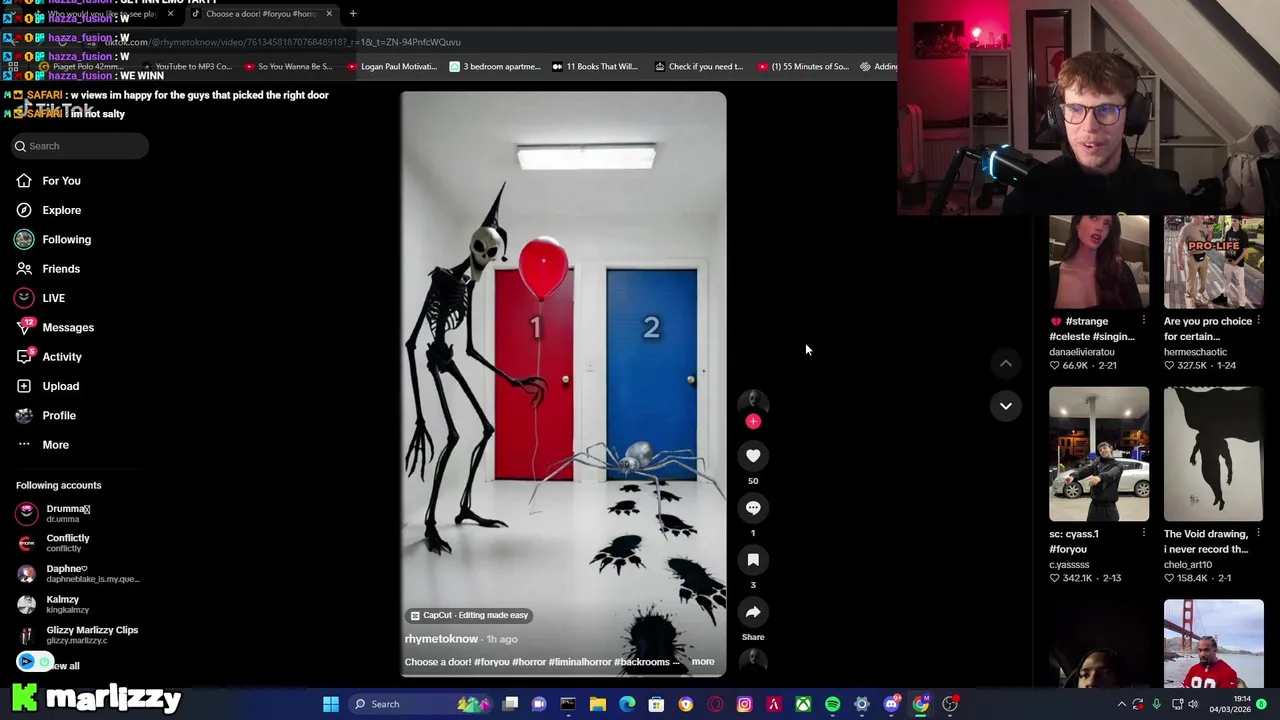The height and width of the screenshot is (720, 1280).
Task: Open the Settings gear in the taskbar
Action: [x=862, y=704]
